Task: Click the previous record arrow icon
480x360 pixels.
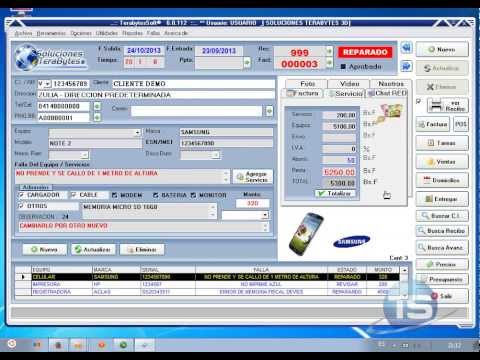Action: 406,48
